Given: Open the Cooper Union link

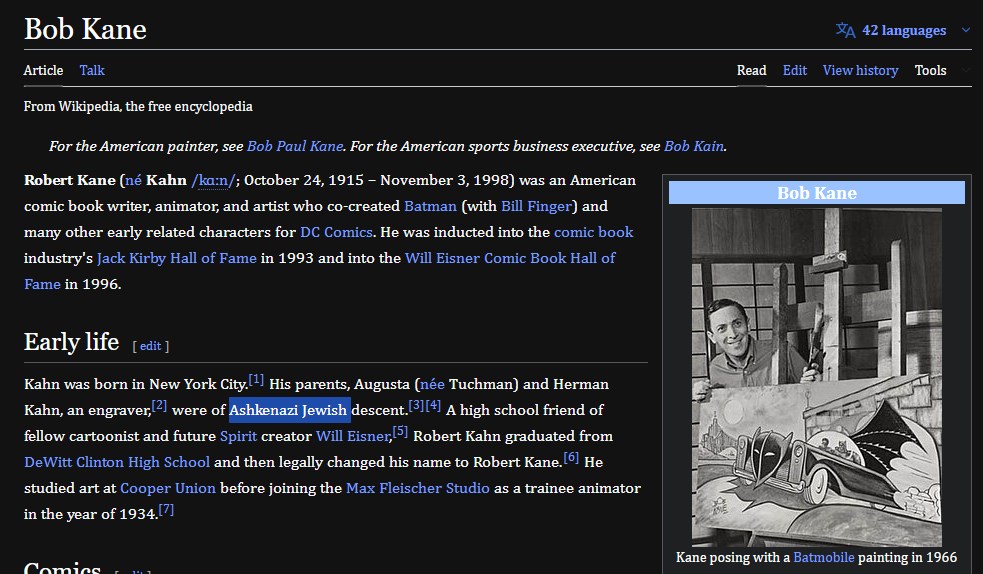Looking at the screenshot, I should point(167,488).
